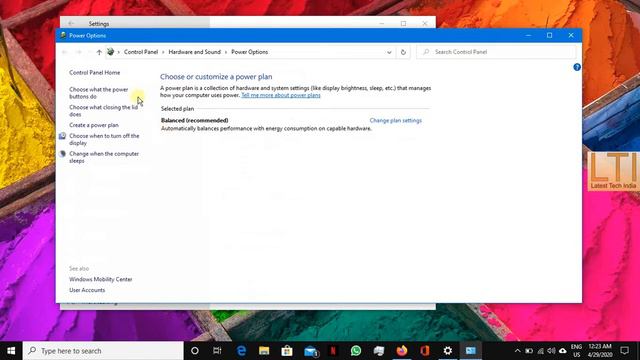The image size is (640, 360).
Task: Launch Microsoft Edge from the taskbar
Action: point(241,351)
